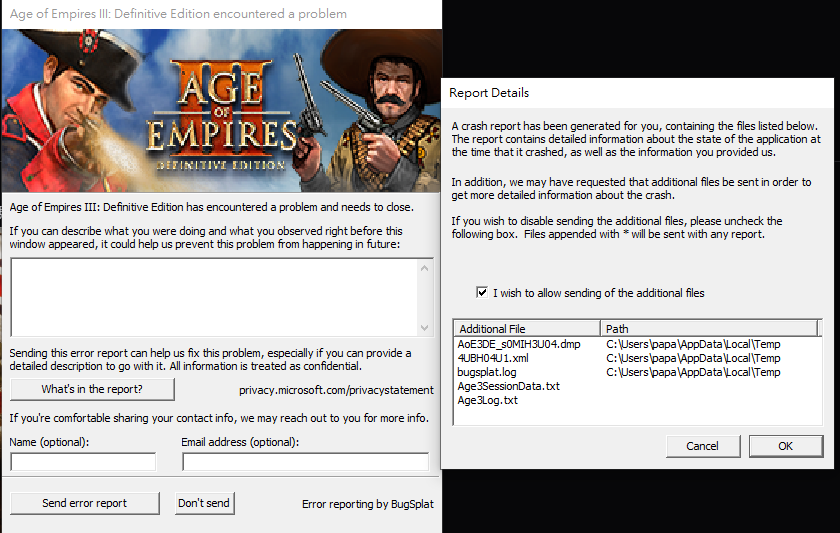Open the privacy.microsoft.com/privacystatement link

tap(336, 390)
